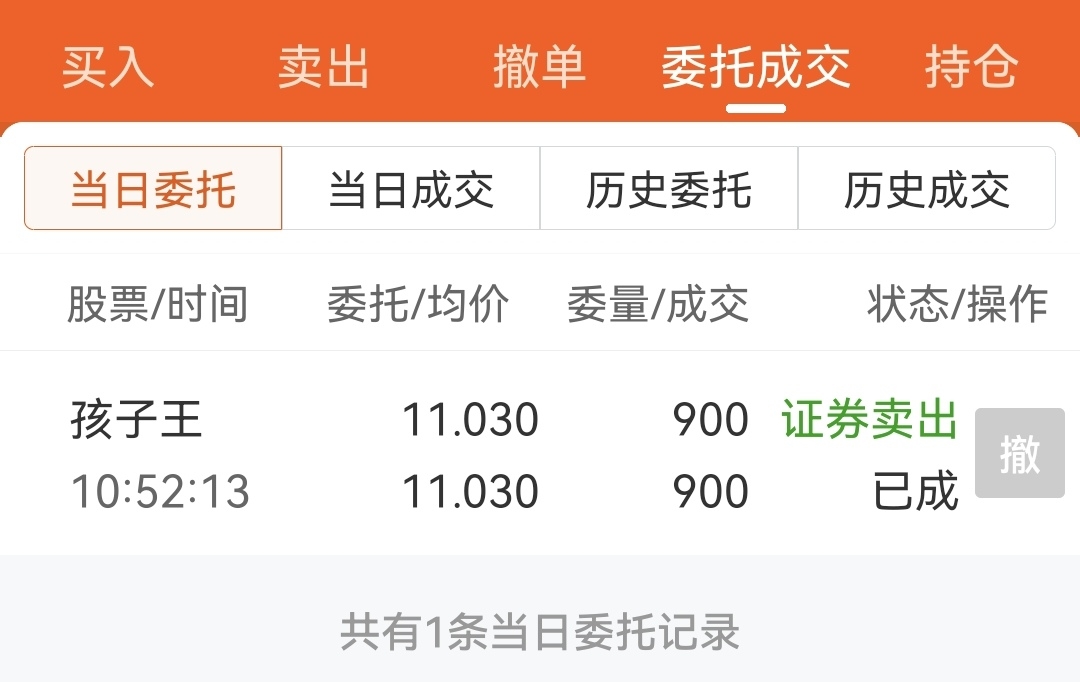Go to the 撤单 tab
Image resolution: width=1080 pixels, height=682 pixels.
point(539,67)
